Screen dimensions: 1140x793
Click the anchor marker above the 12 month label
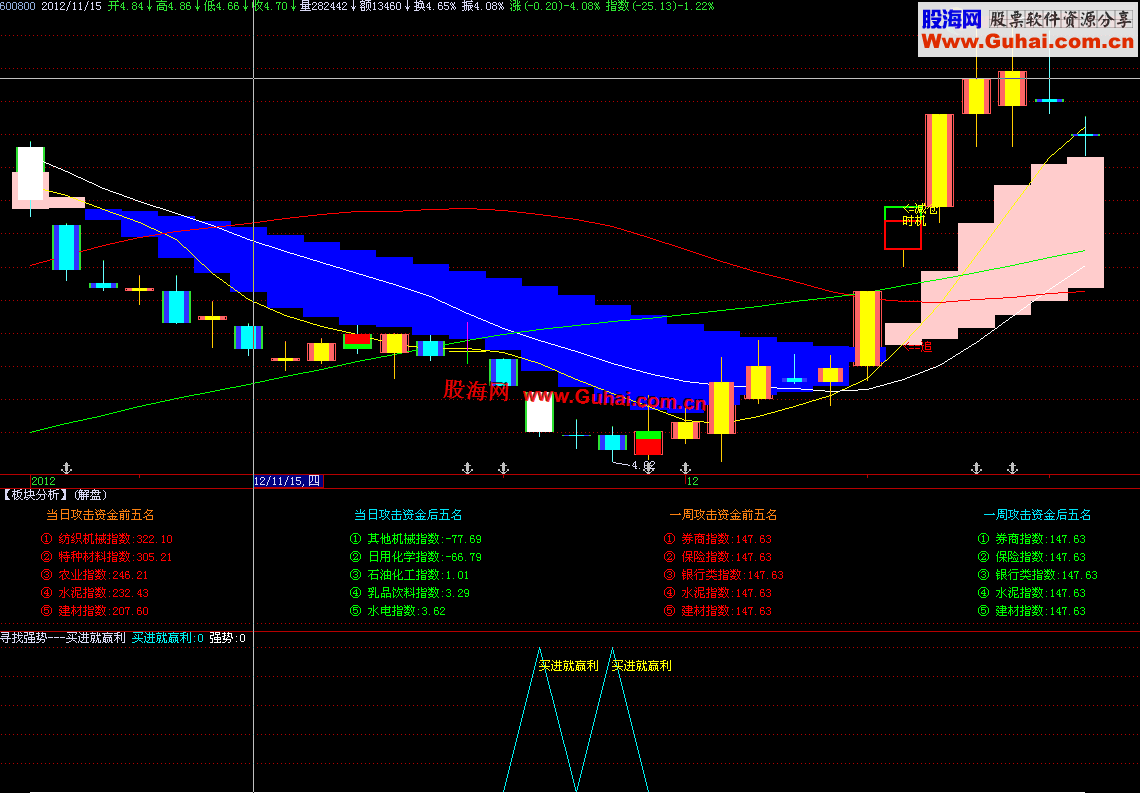pyautogui.click(x=685, y=468)
